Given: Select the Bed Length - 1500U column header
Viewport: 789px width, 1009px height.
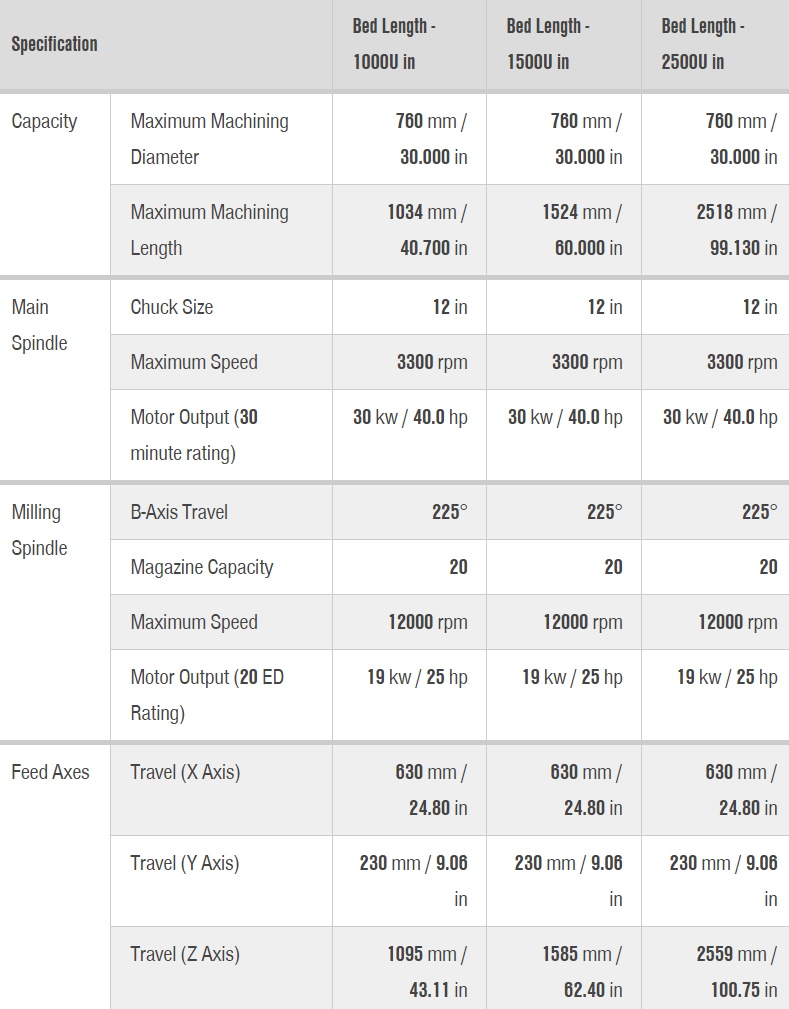Looking at the screenshot, I should click(x=547, y=44).
